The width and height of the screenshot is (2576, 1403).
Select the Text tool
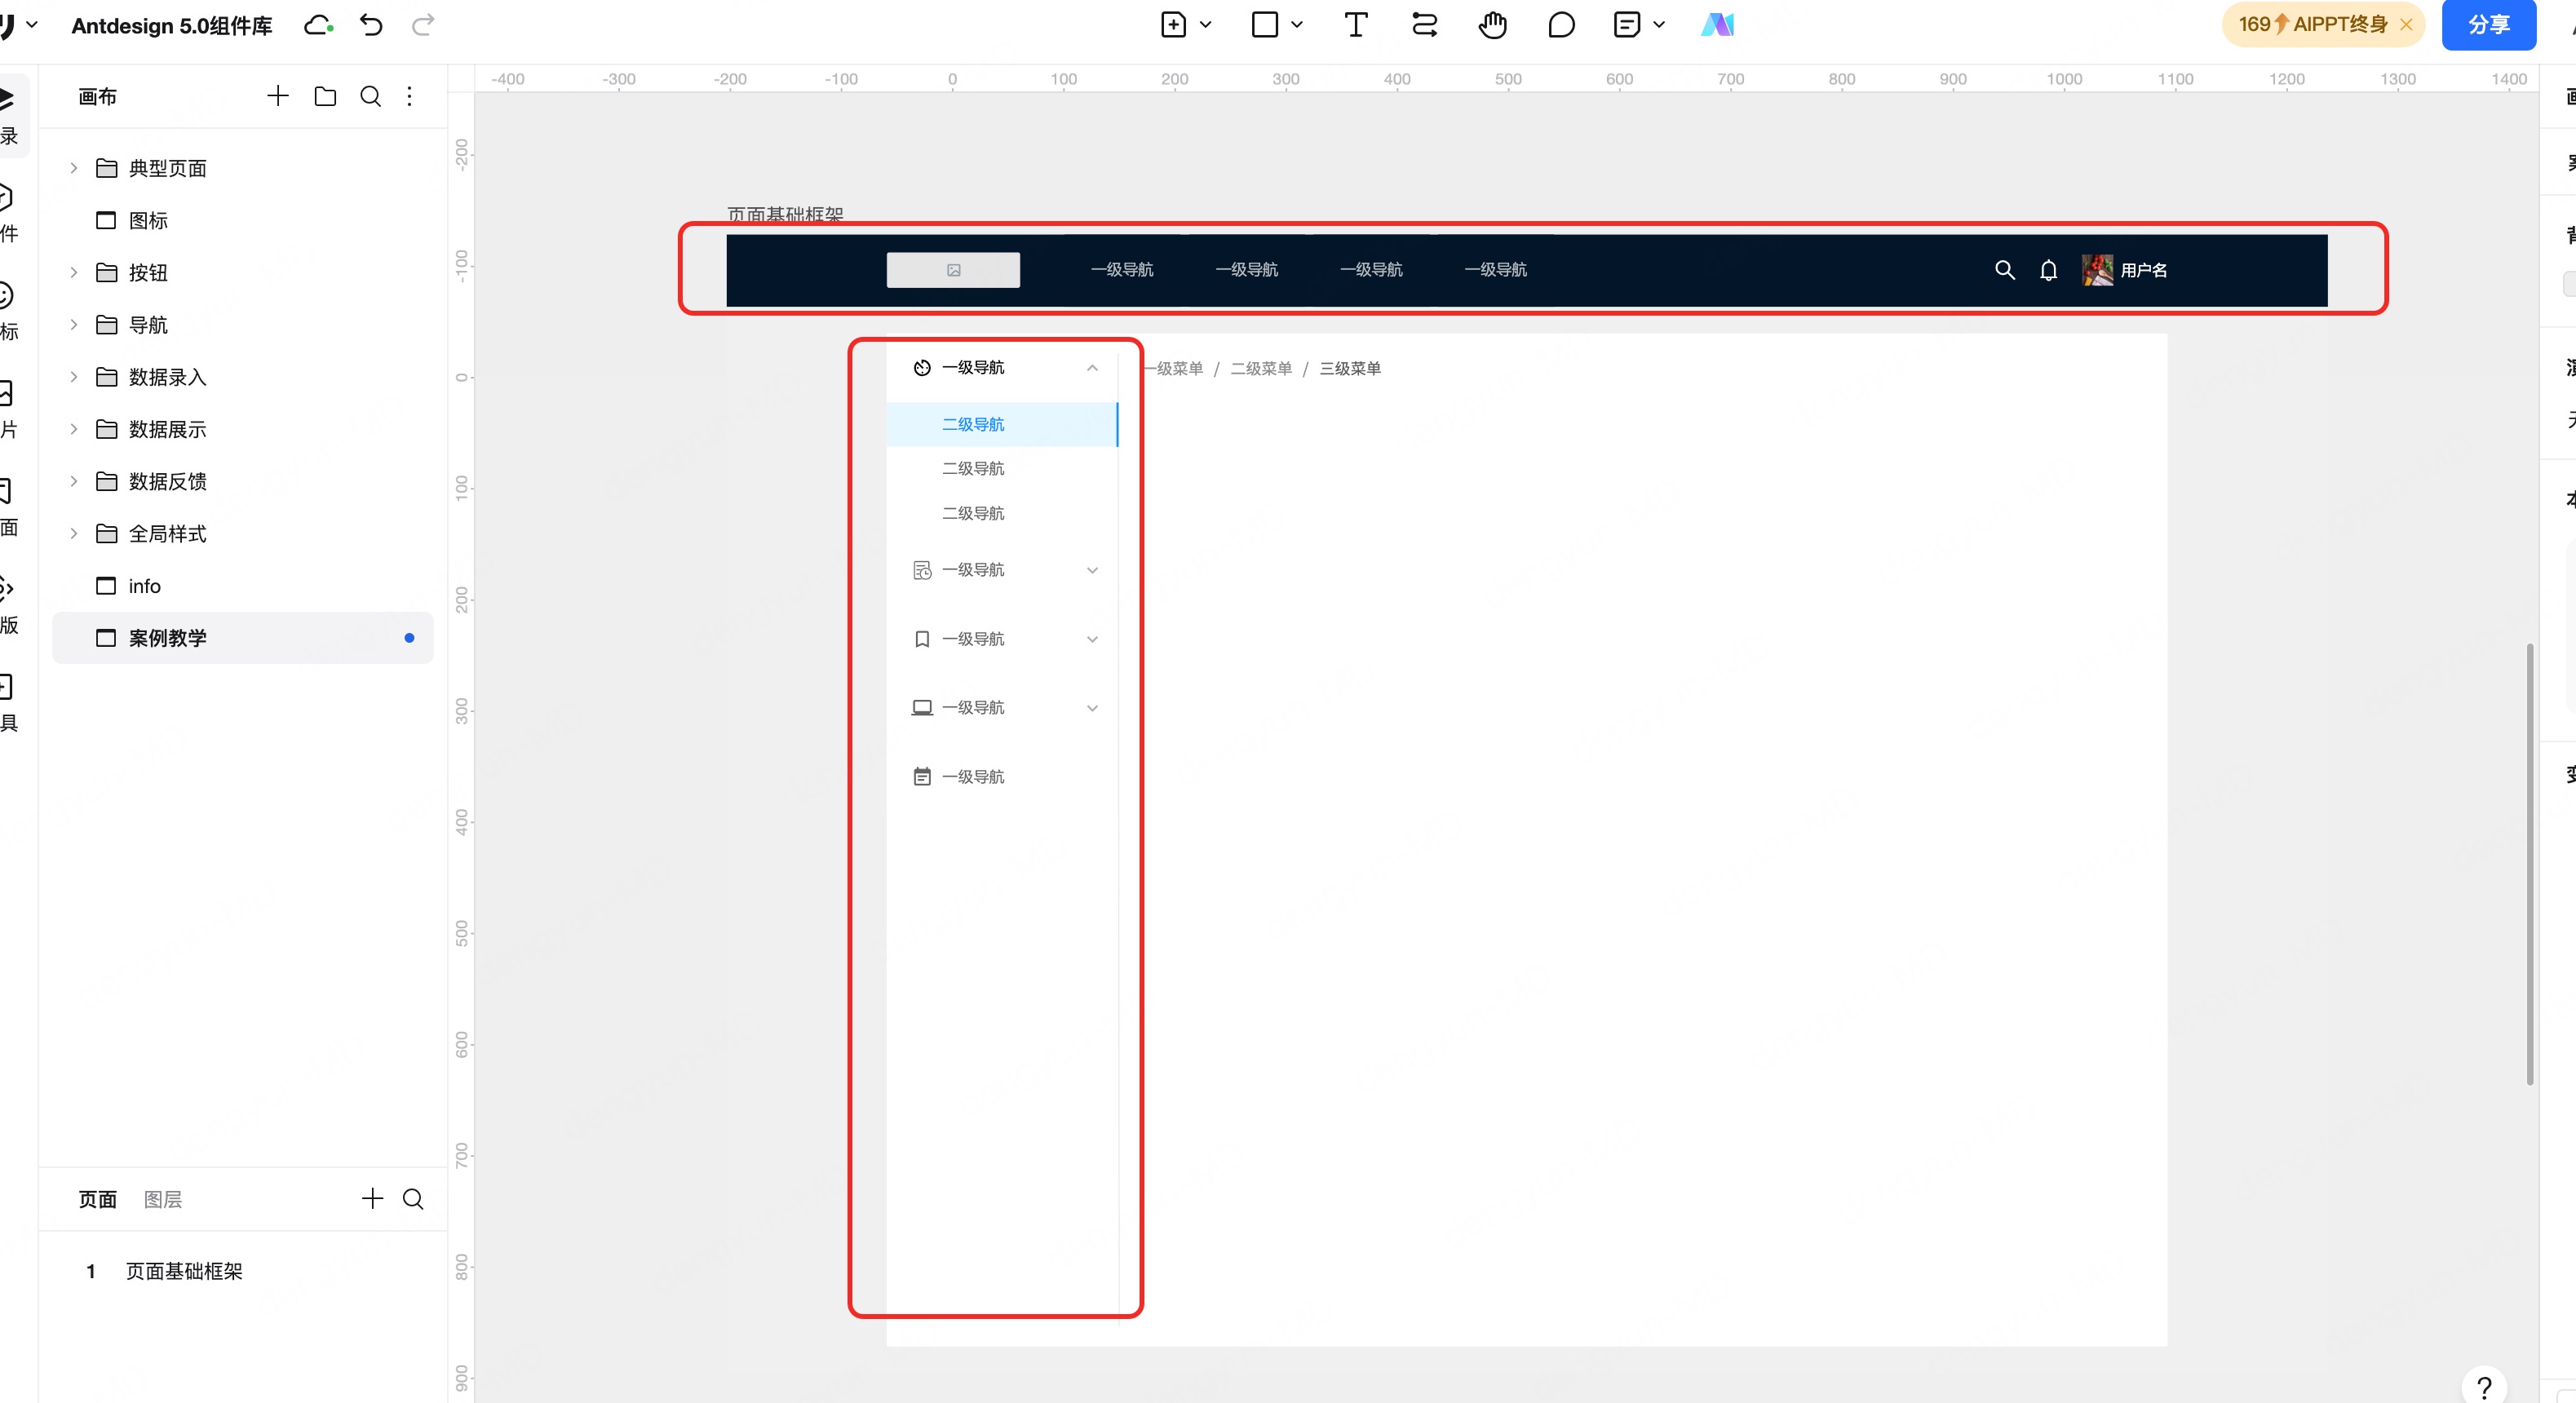pyautogui.click(x=1356, y=25)
